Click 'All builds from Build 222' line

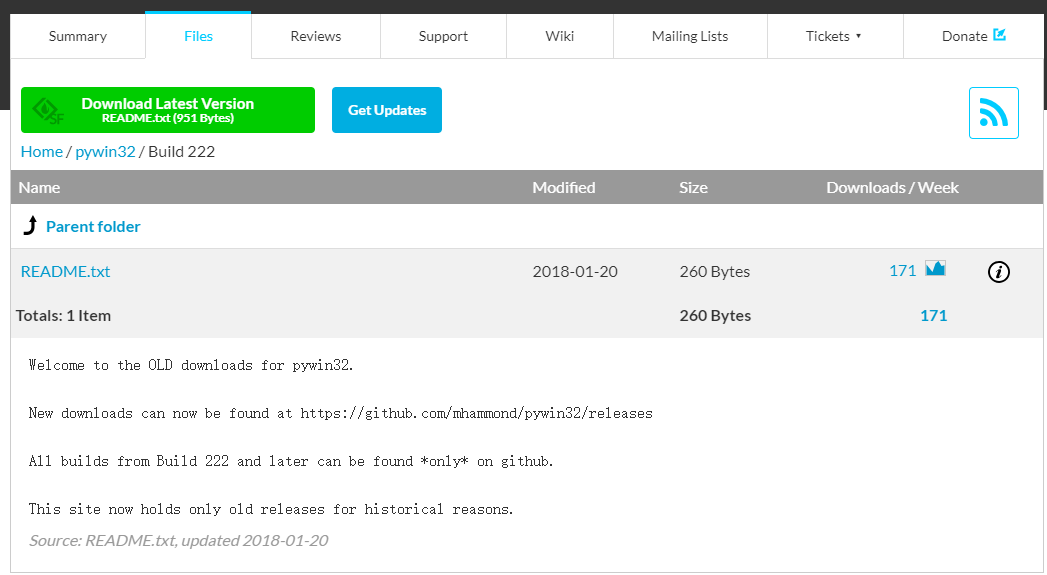[x=291, y=461]
